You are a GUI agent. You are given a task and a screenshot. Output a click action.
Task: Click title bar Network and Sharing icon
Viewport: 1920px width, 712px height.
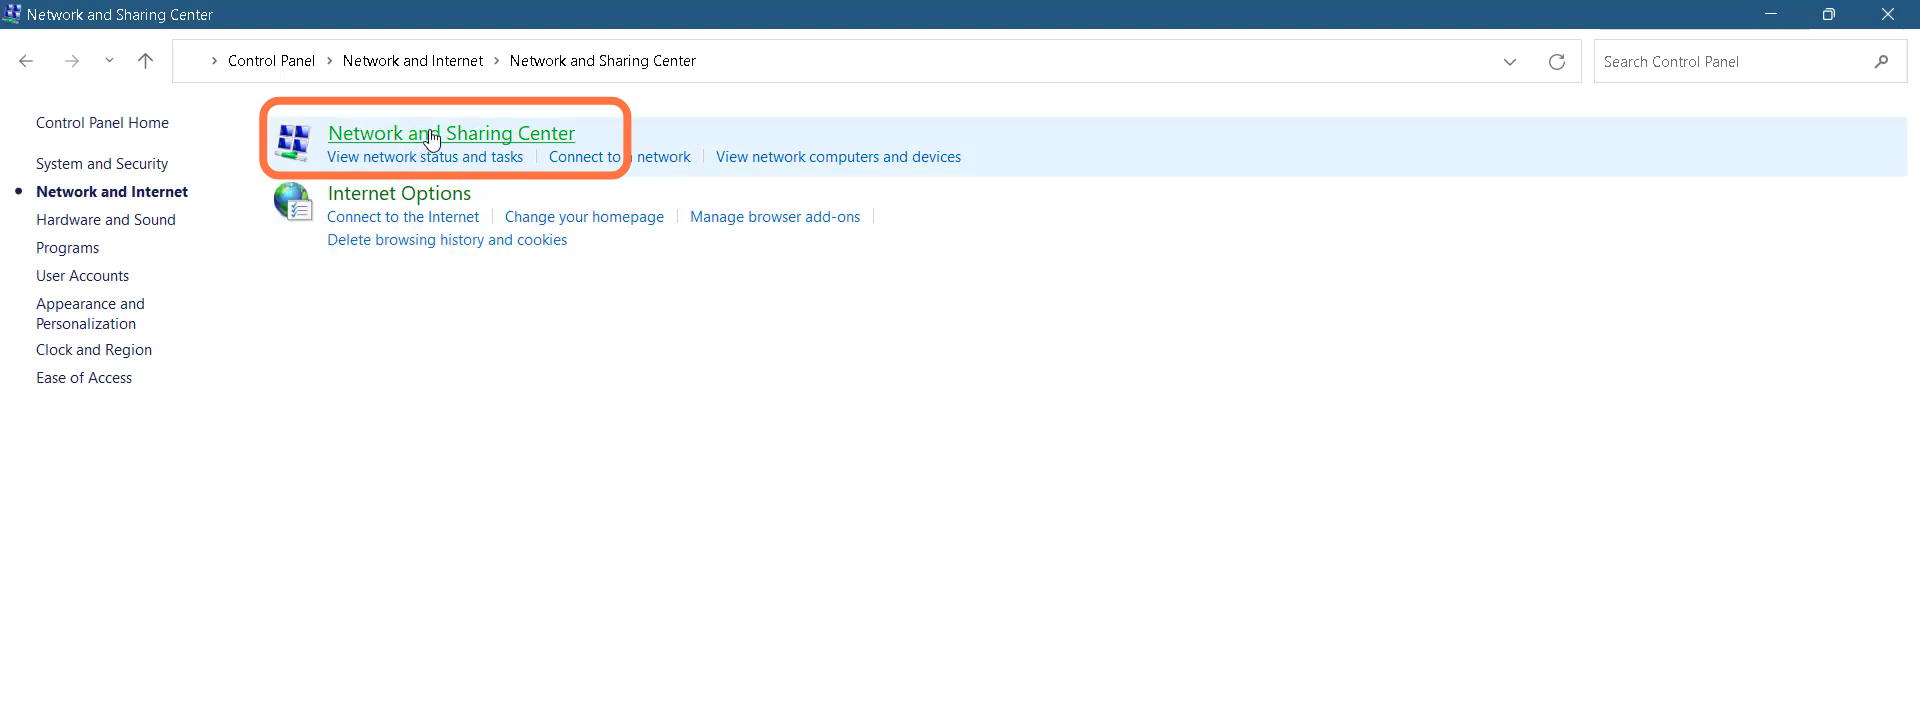coord(12,14)
